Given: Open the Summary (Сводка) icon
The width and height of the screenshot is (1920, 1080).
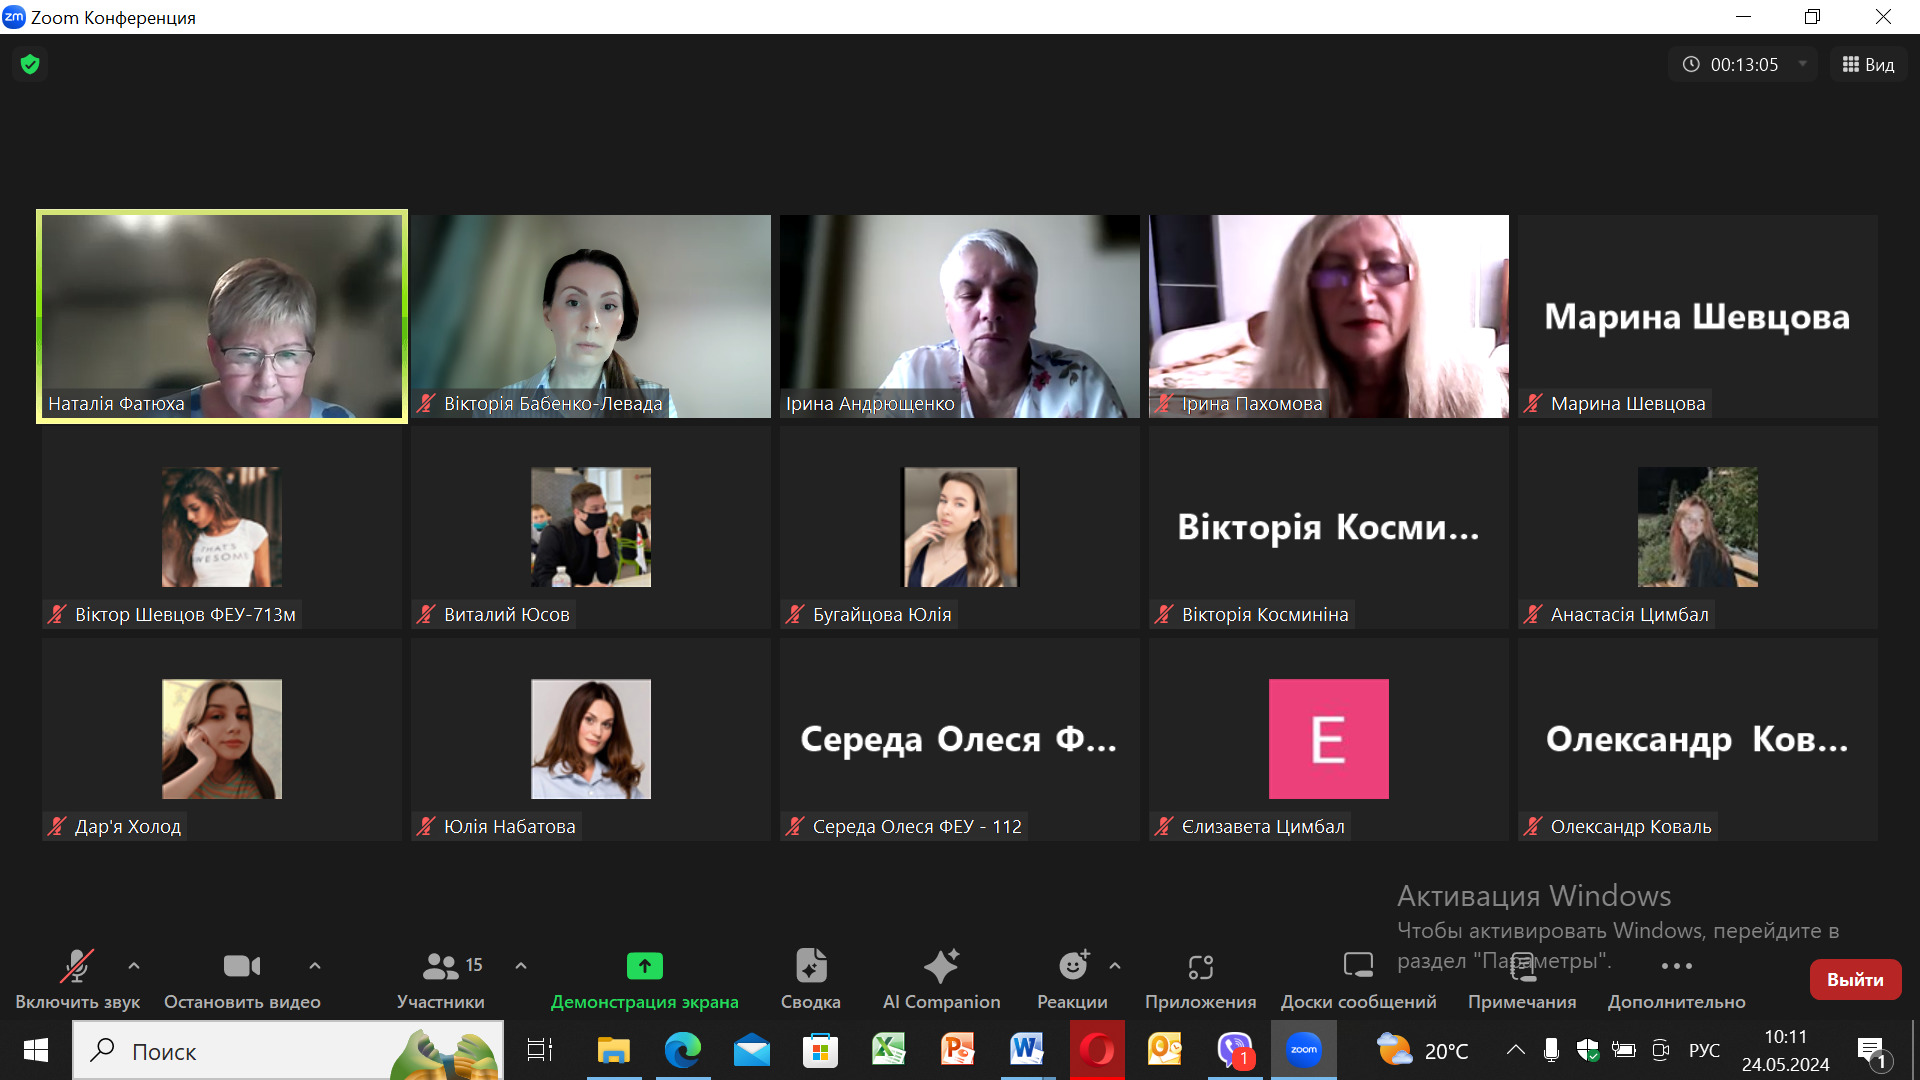Looking at the screenshot, I should (810, 966).
